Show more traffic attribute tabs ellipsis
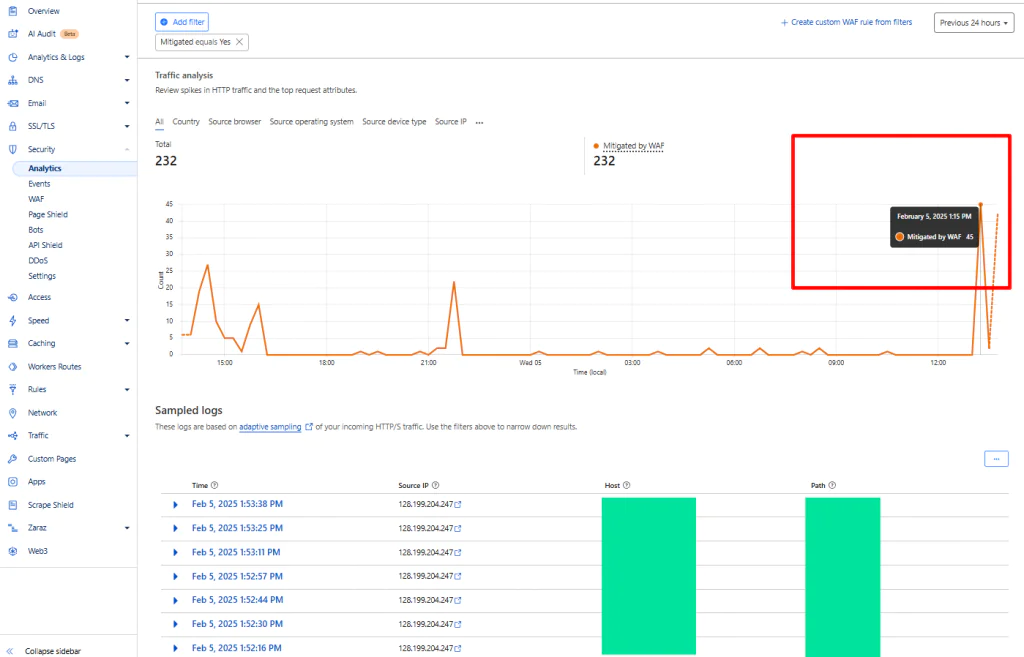 pyautogui.click(x=479, y=123)
